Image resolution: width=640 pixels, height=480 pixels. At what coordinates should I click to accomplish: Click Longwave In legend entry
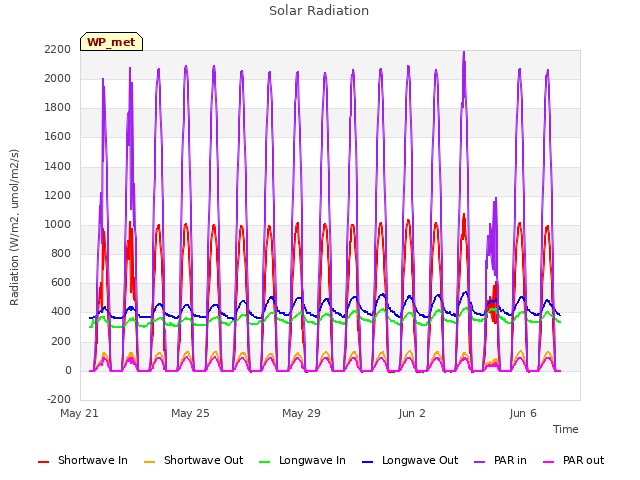click(x=302, y=460)
